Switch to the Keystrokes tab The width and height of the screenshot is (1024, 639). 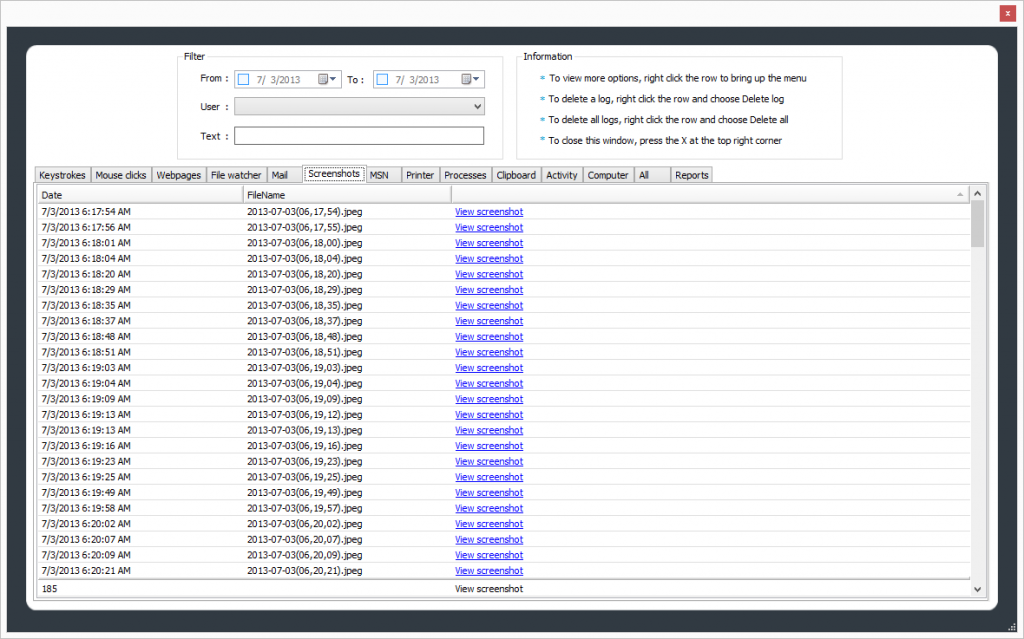click(62, 175)
